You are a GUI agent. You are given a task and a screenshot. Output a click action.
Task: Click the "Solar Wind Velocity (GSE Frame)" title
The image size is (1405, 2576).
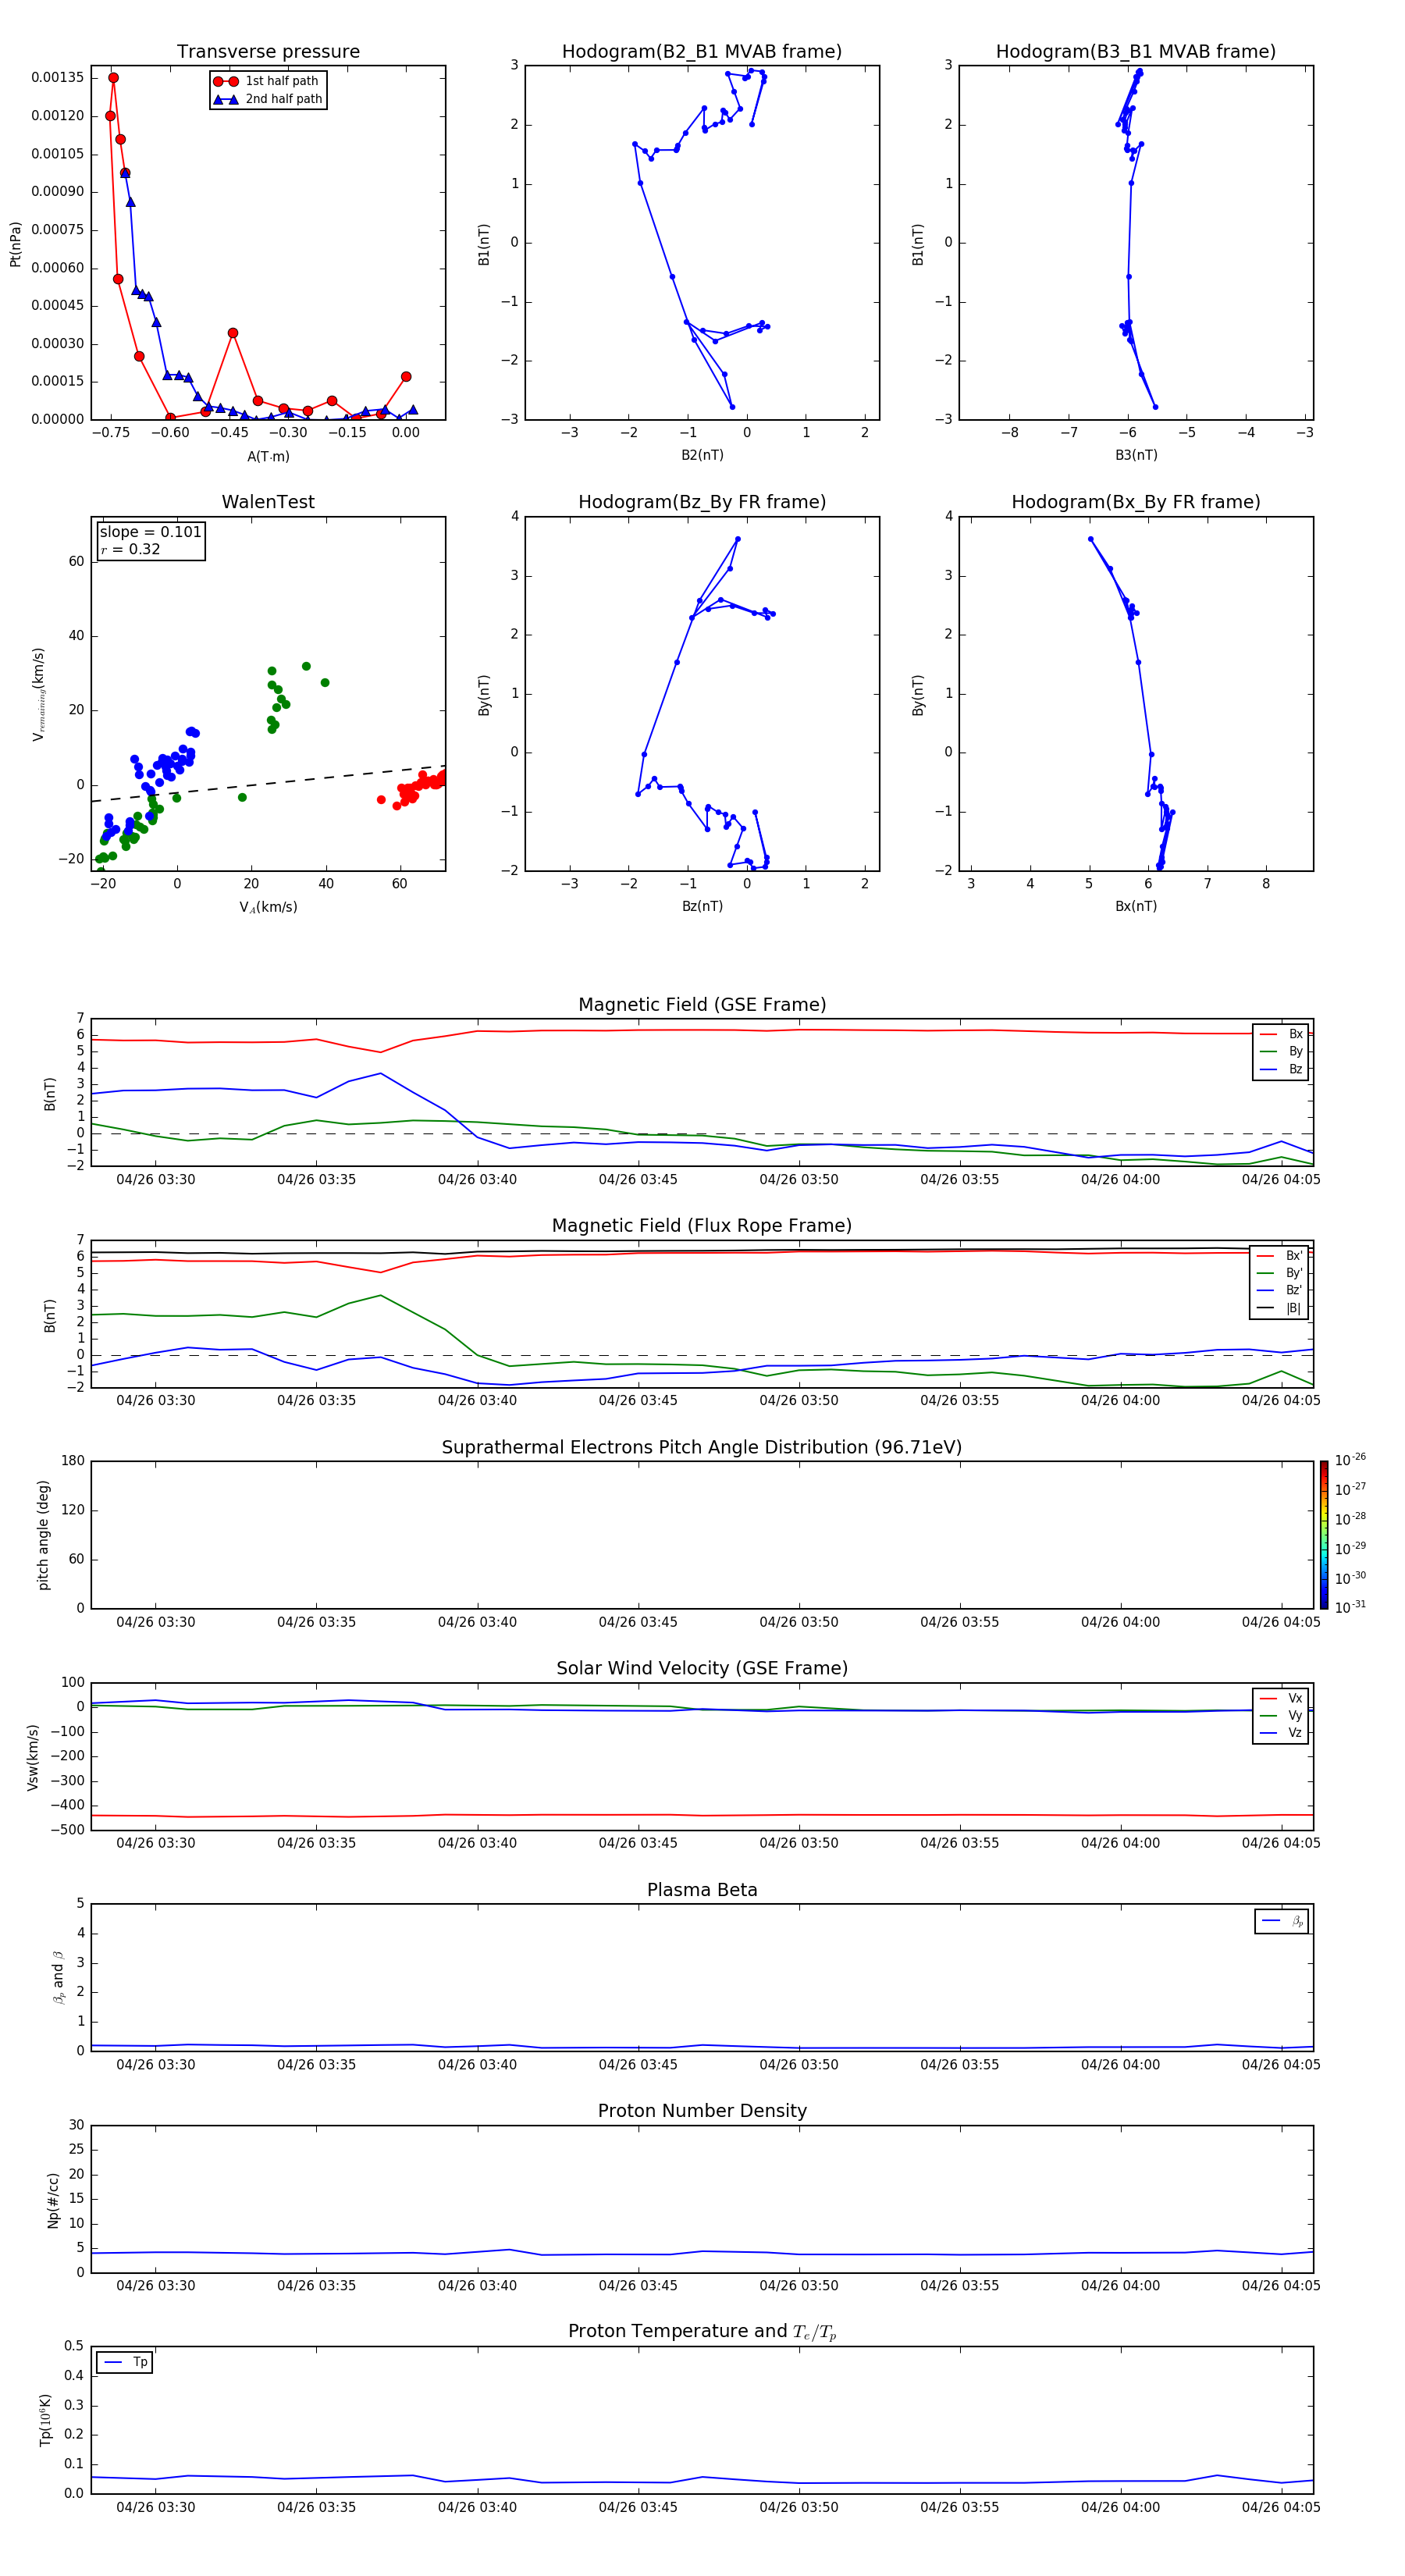coord(702,1668)
